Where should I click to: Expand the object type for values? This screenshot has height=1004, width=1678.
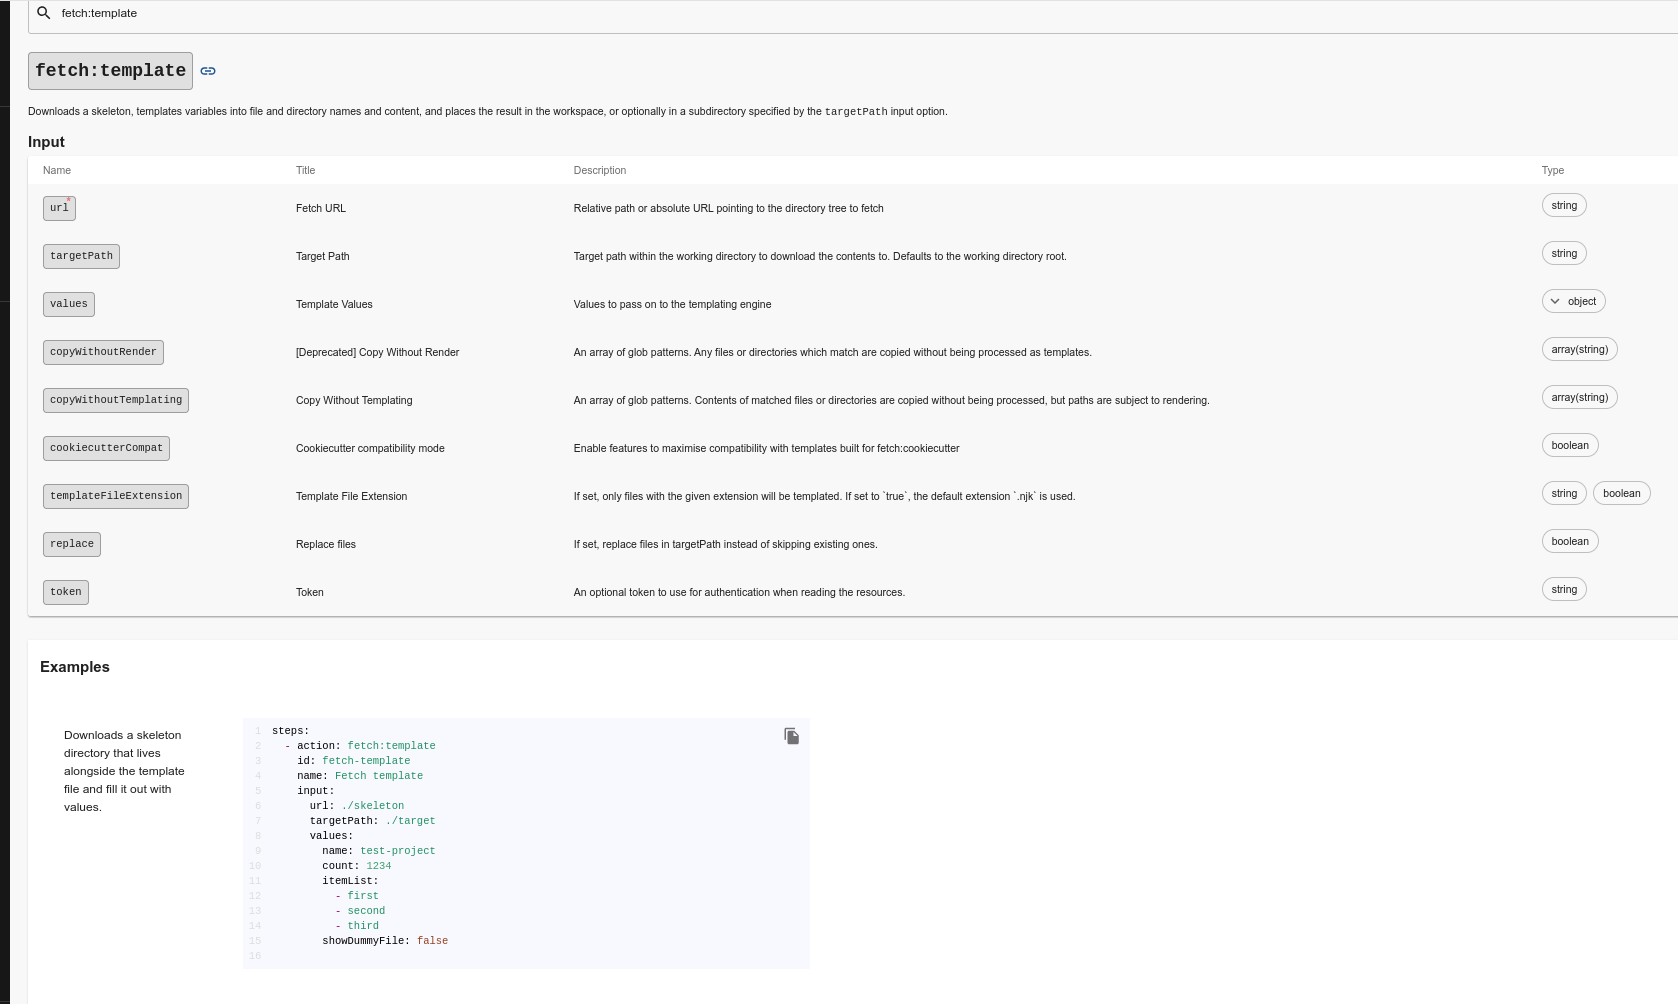[x=1573, y=301]
